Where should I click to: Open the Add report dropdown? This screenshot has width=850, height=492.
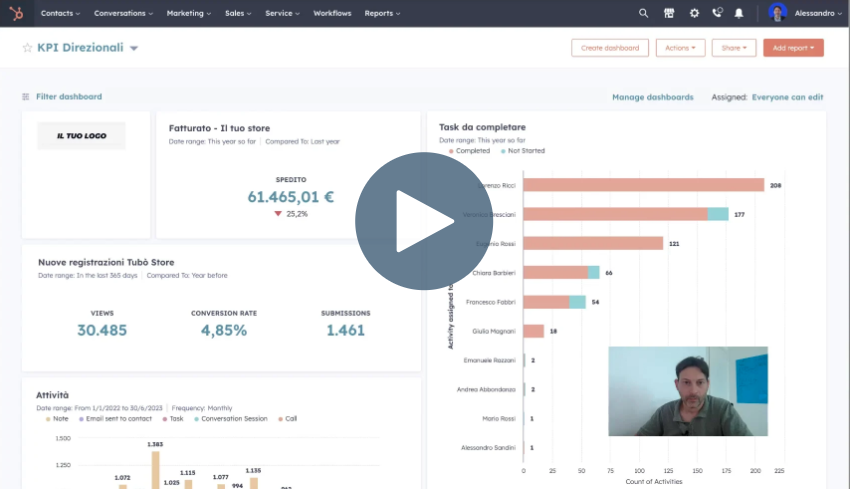793,48
